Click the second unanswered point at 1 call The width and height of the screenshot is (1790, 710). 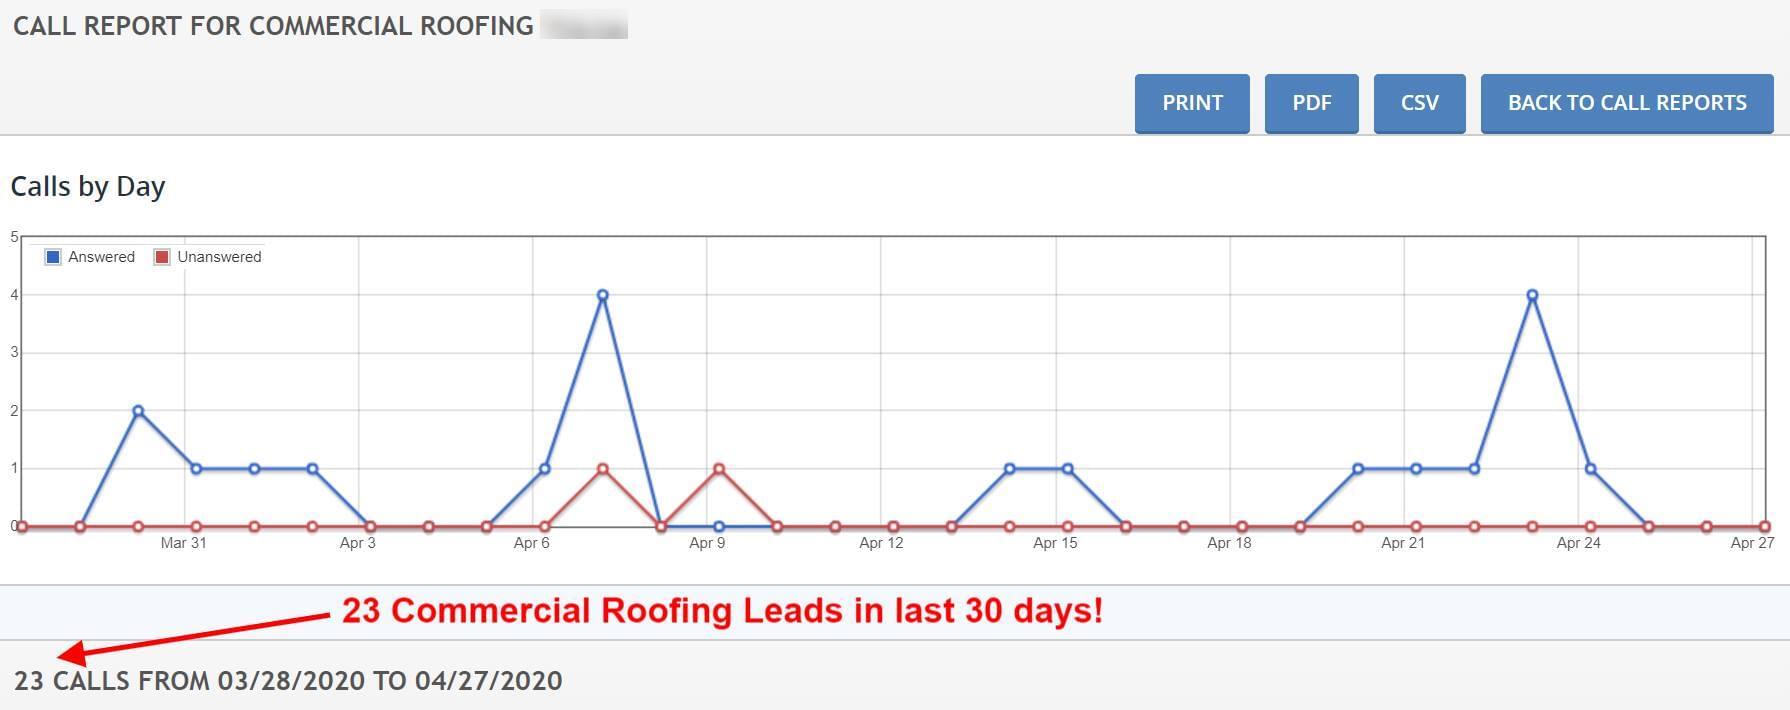pos(719,469)
